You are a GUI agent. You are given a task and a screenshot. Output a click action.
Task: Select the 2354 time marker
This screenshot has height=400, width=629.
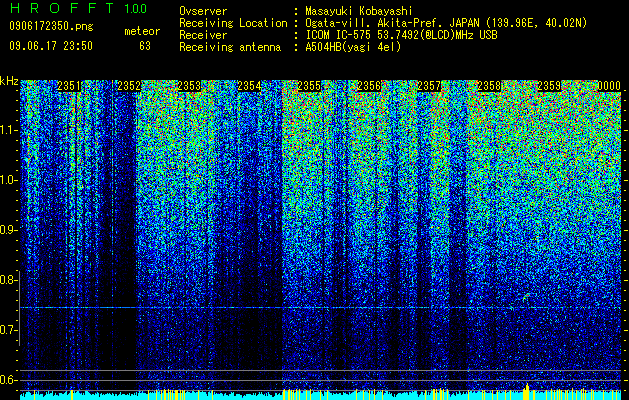click(249, 86)
